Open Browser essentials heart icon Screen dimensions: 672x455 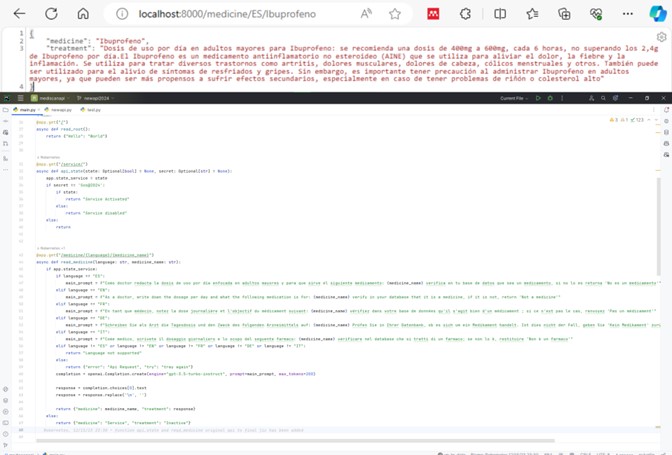tap(596, 14)
